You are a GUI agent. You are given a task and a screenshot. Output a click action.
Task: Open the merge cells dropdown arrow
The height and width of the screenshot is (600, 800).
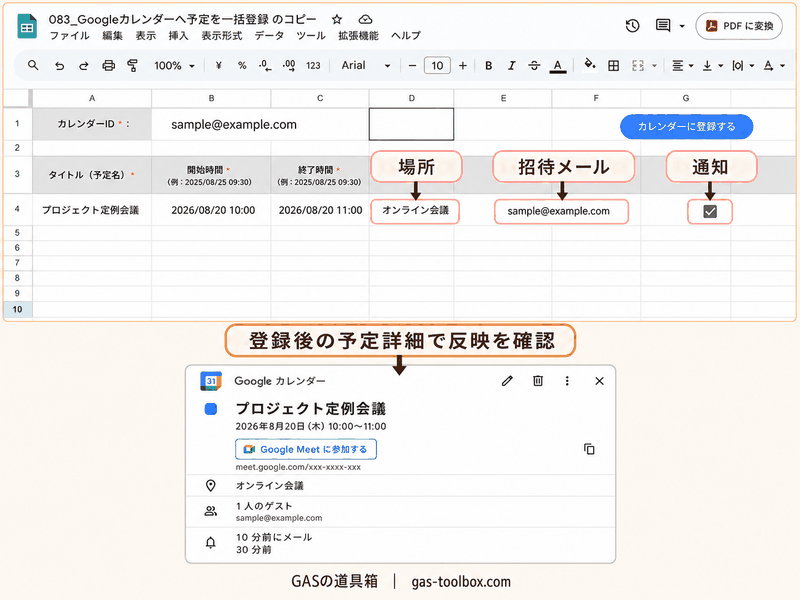click(654, 66)
